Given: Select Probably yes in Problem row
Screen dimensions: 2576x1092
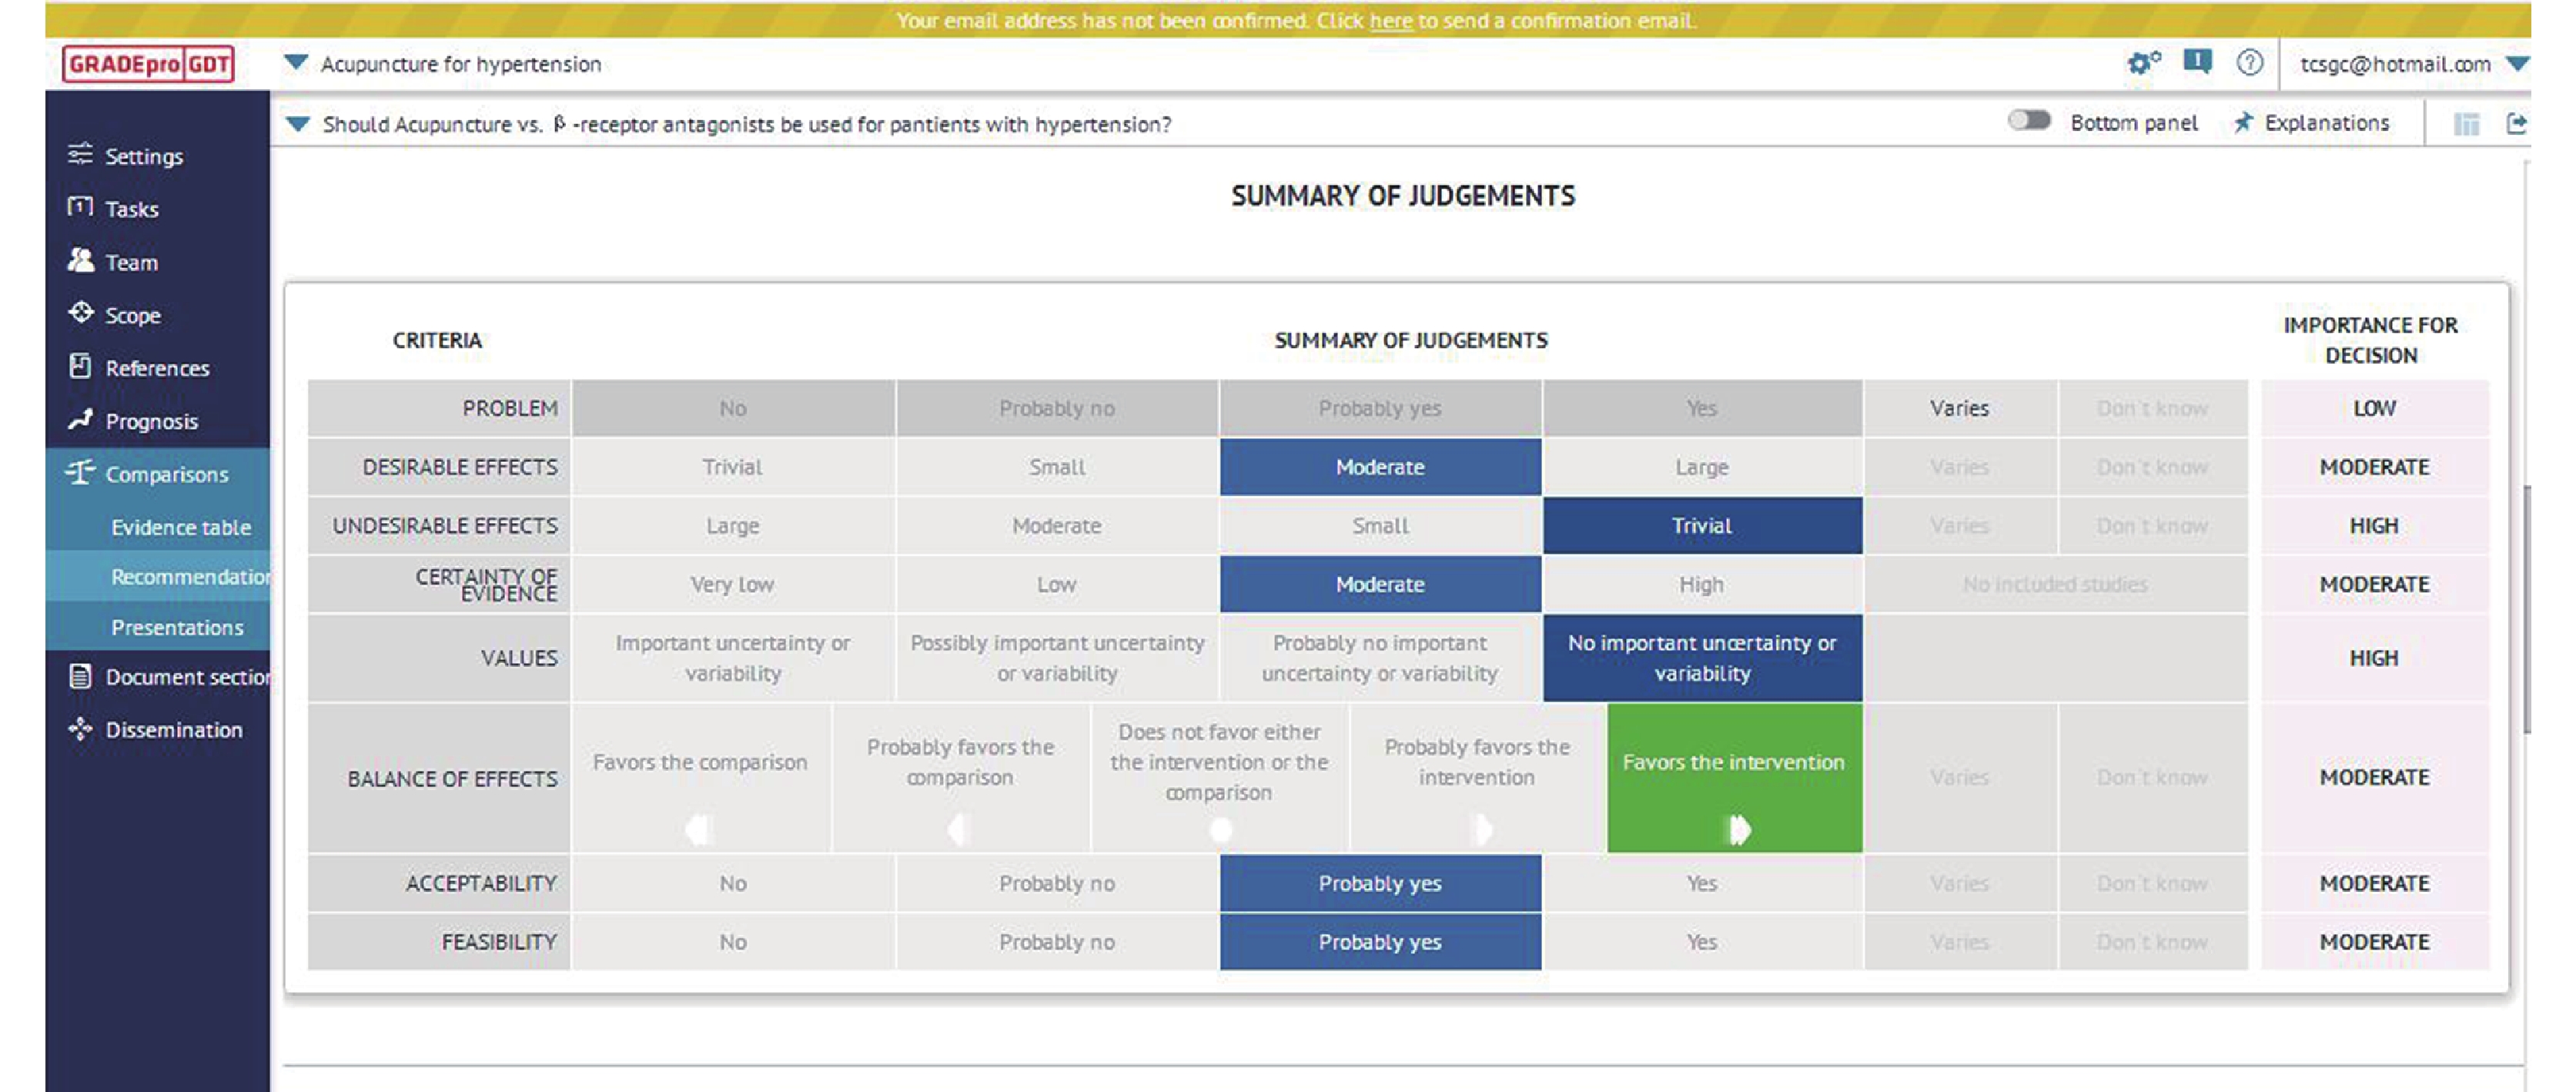Looking at the screenshot, I should 1380,408.
